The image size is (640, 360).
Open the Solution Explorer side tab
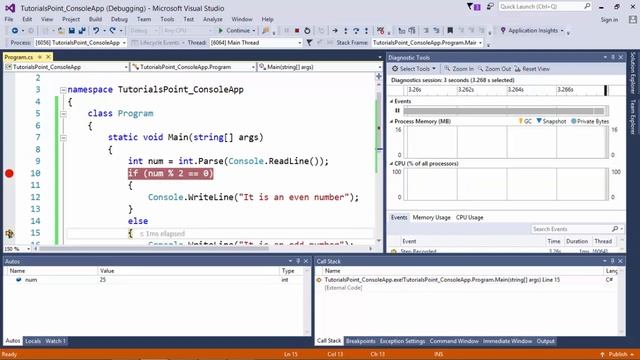[x=633, y=72]
